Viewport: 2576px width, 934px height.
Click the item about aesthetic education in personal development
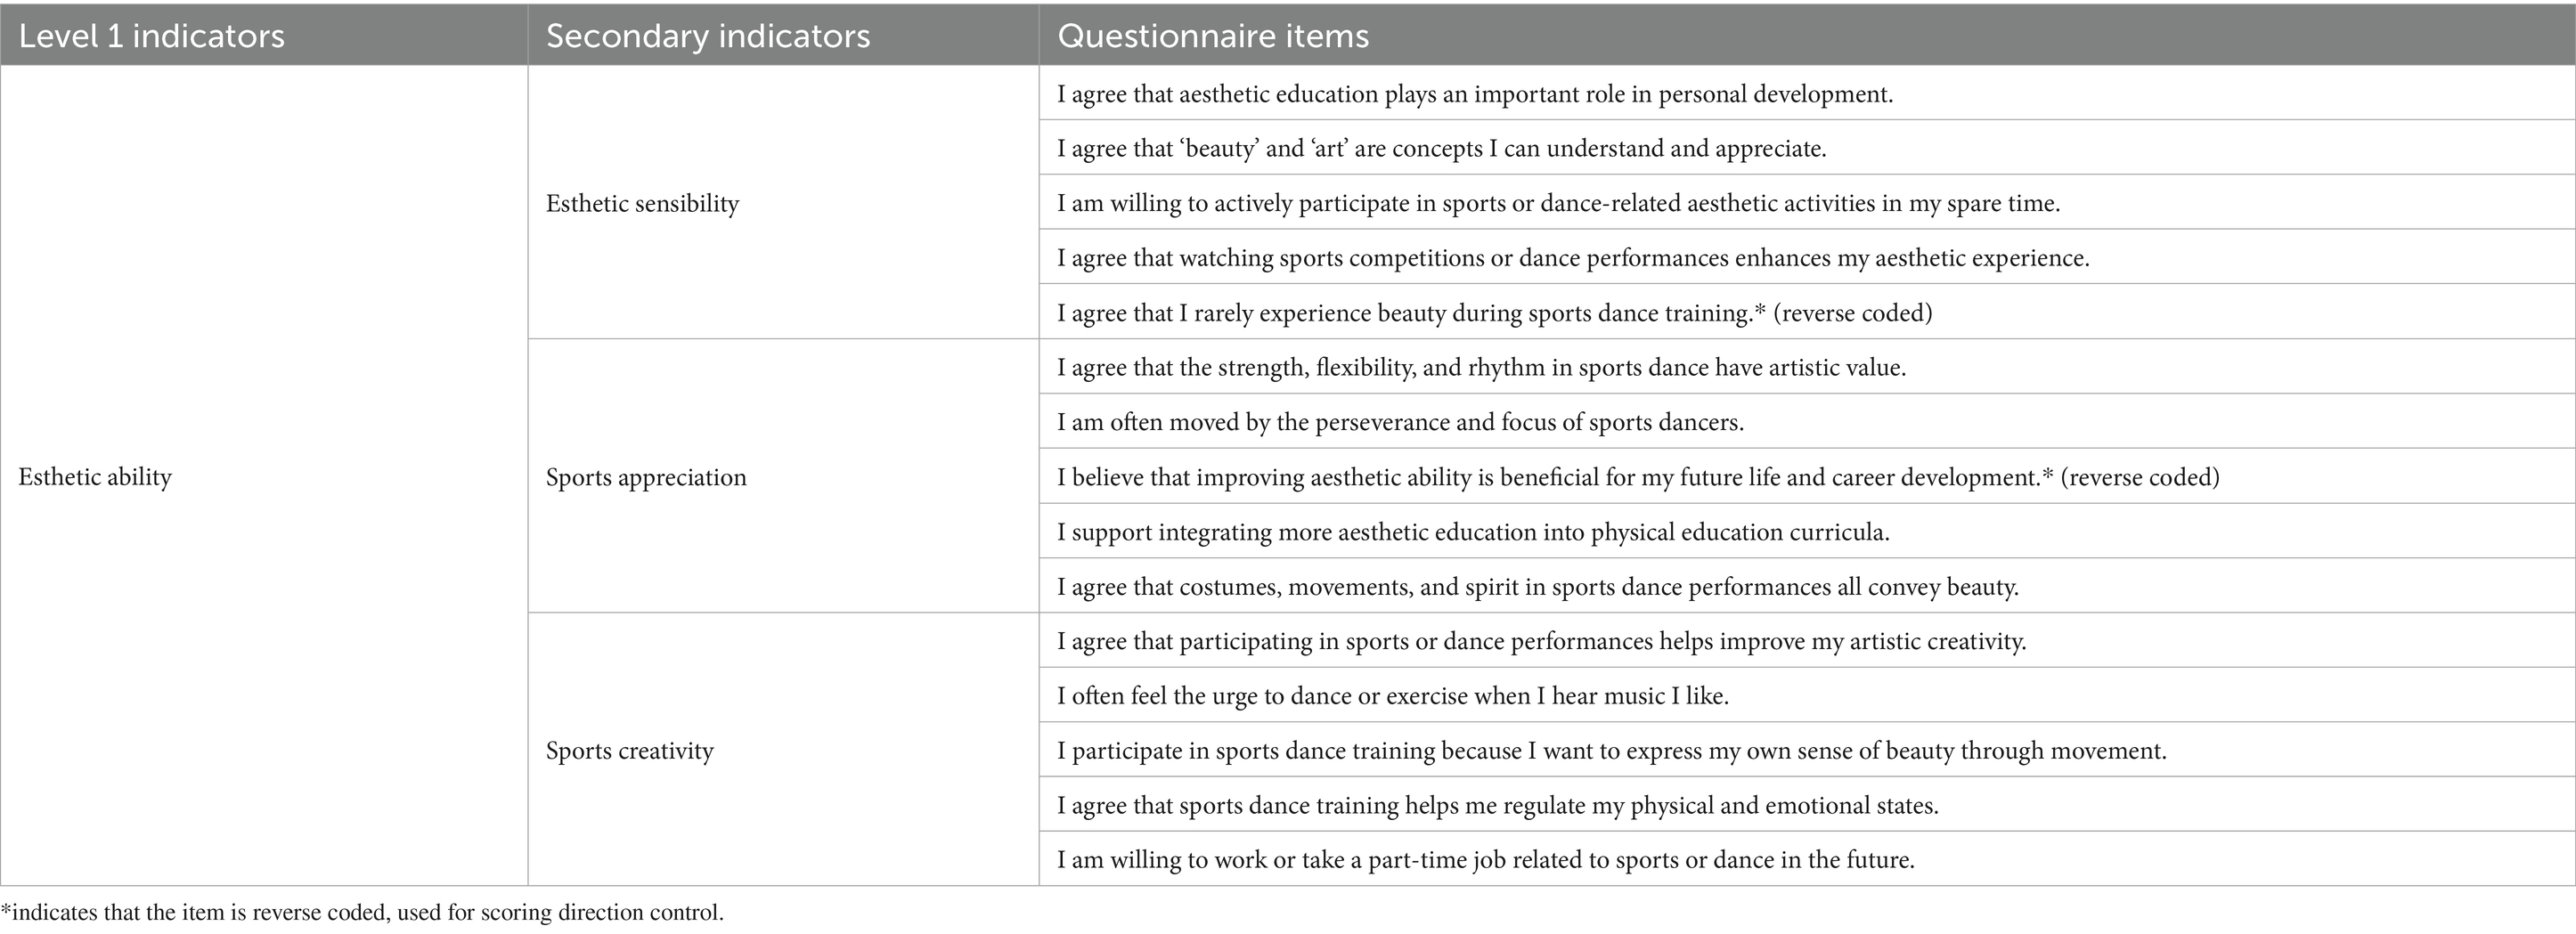(x=1807, y=94)
